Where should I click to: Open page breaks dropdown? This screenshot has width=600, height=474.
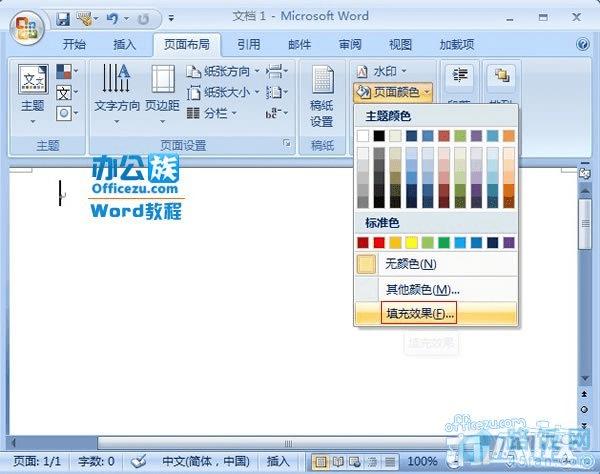277,71
